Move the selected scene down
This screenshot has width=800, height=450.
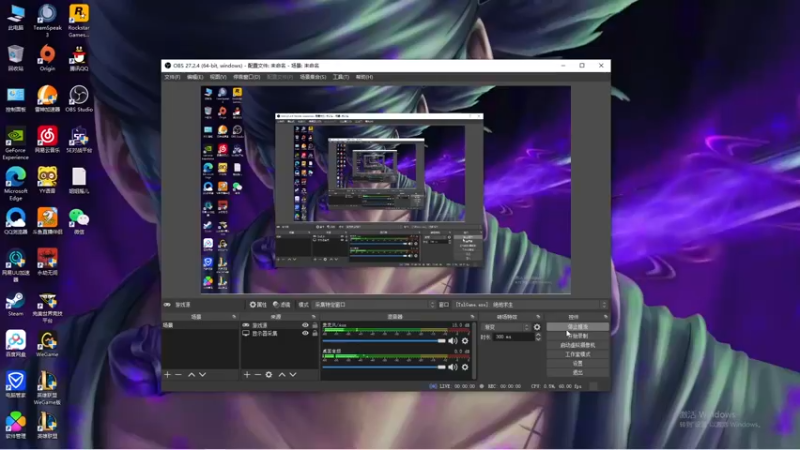(203, 374)
